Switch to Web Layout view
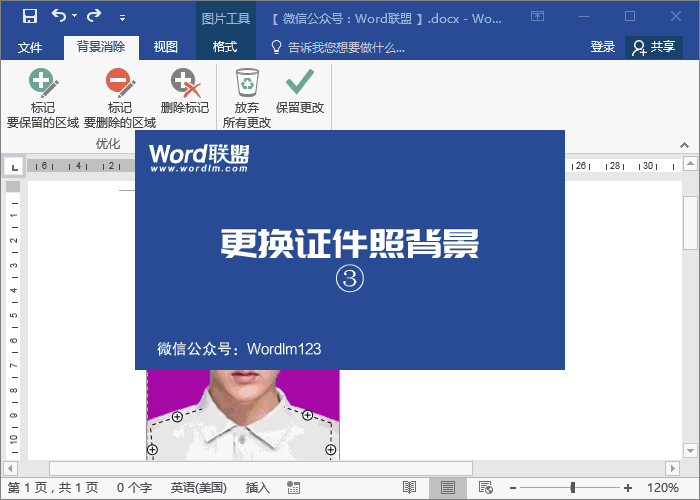700x500 pixels. [485, 488]
